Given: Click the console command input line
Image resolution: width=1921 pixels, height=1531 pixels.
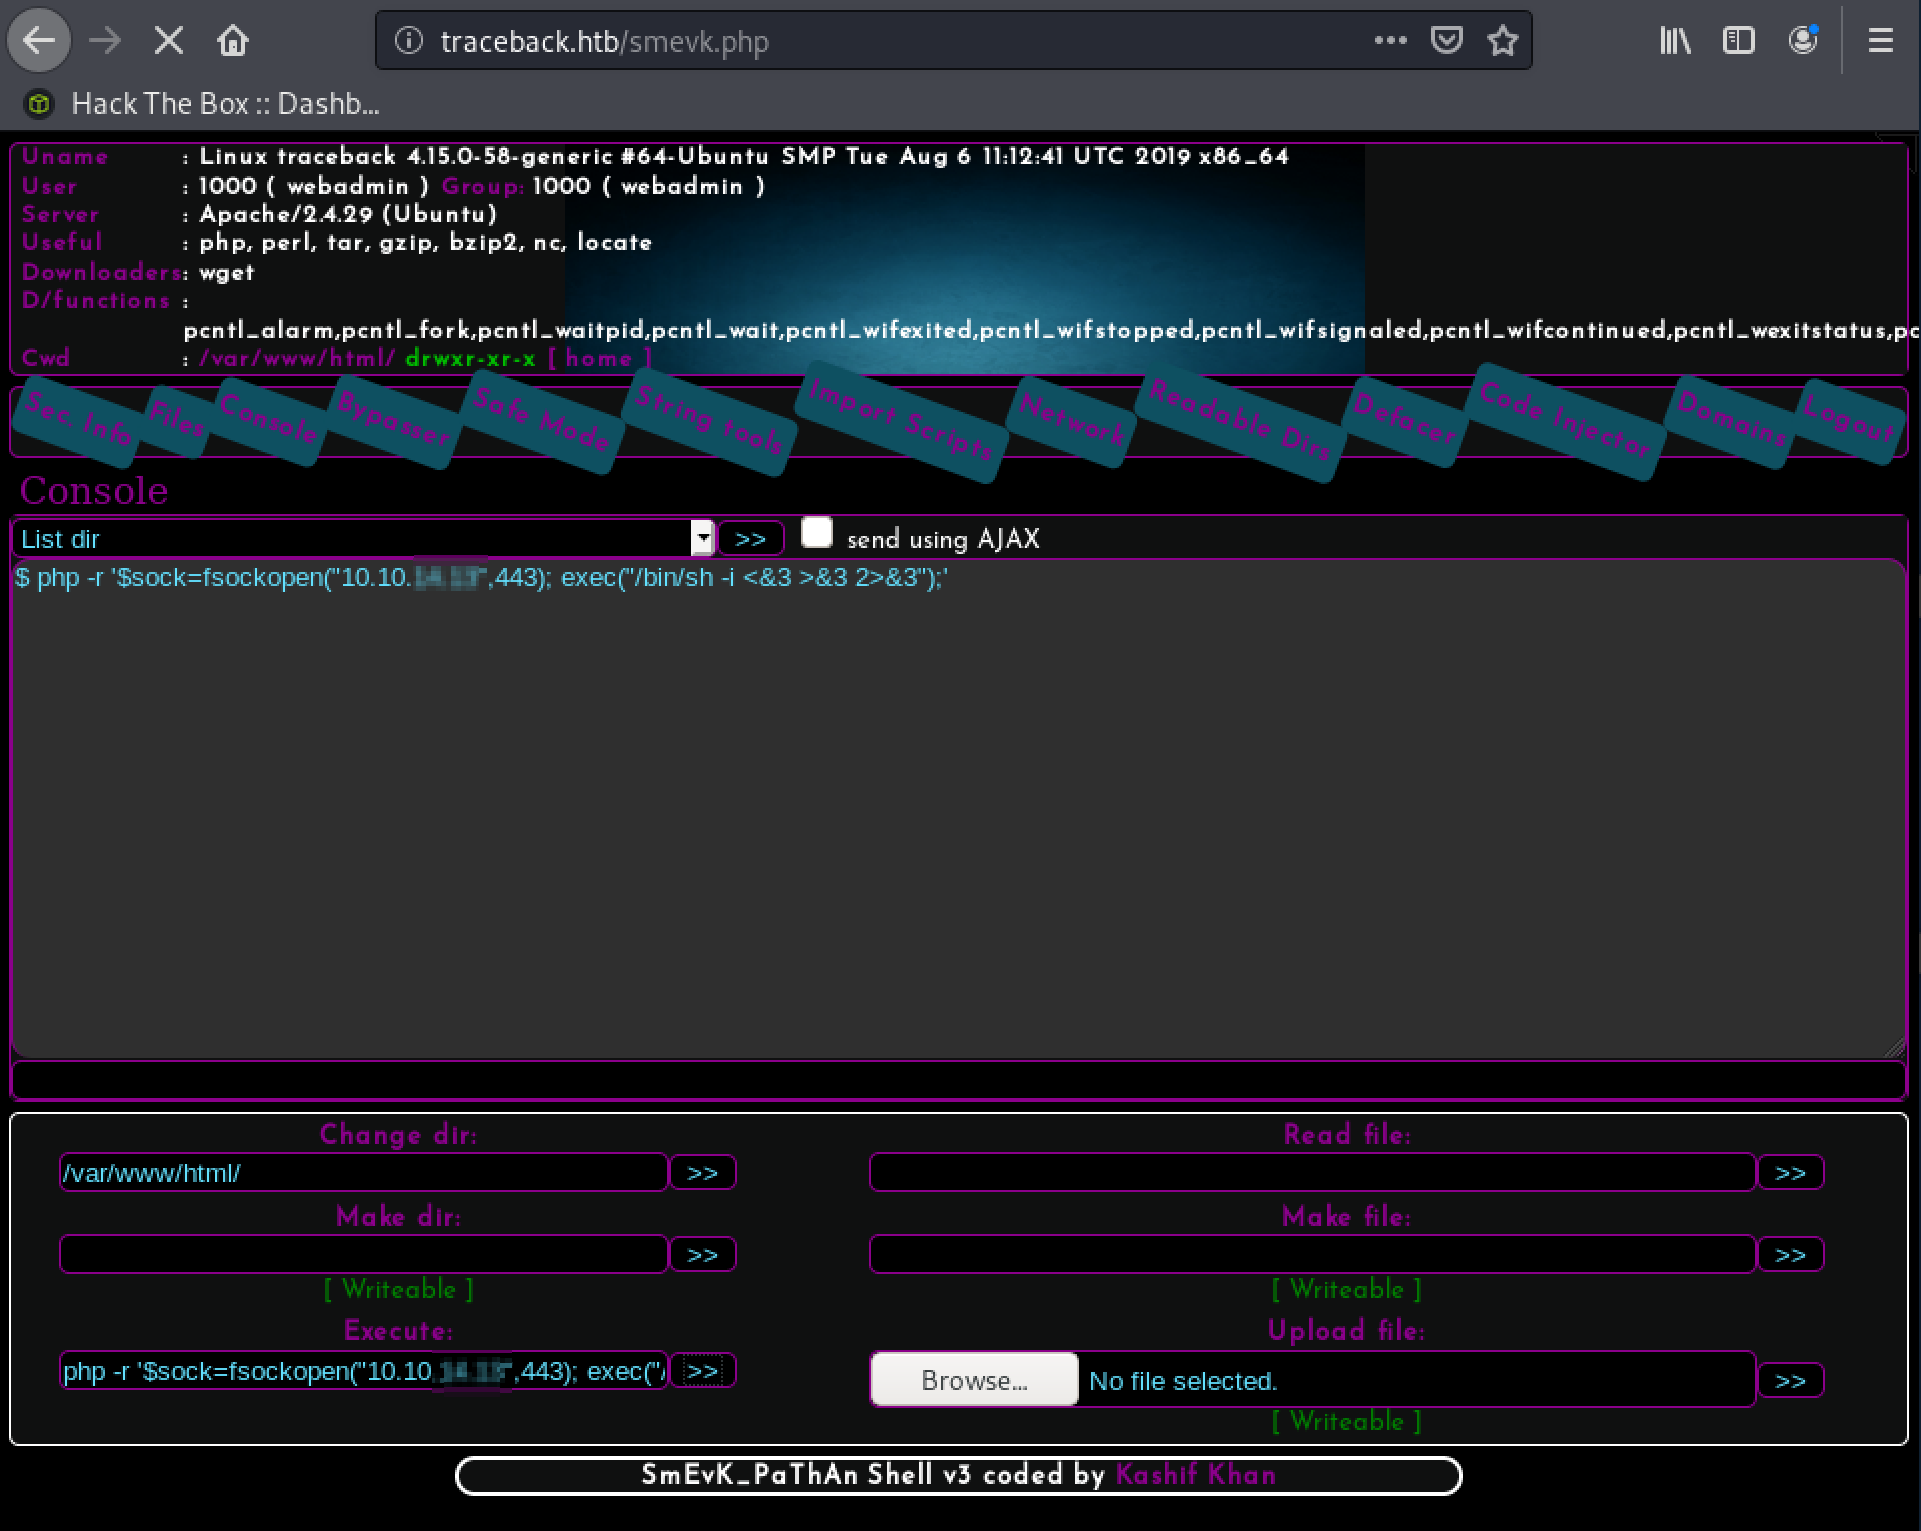Looking at the screenshot, I should click(958, 1080).
